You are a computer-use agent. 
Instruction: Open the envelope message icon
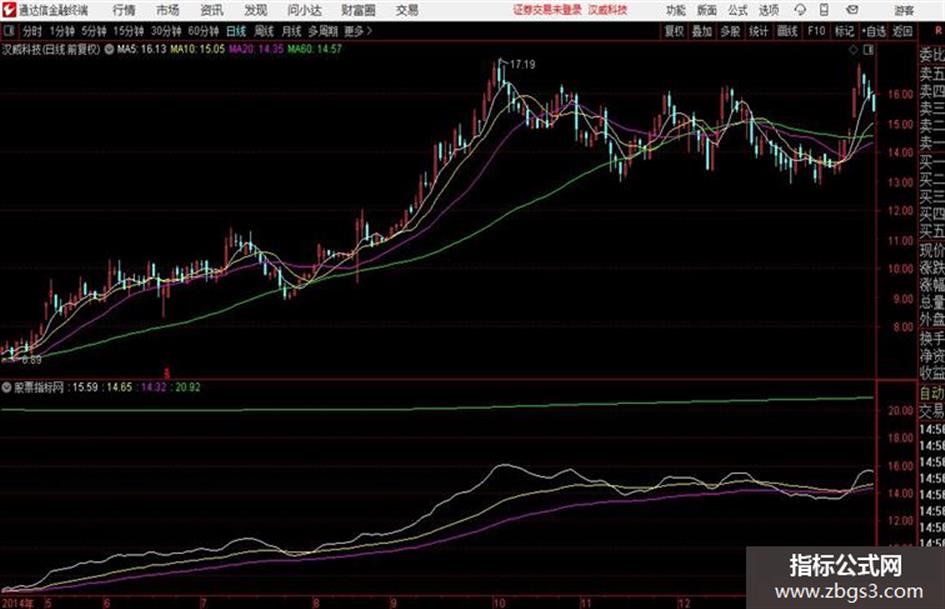click(852, 10)
